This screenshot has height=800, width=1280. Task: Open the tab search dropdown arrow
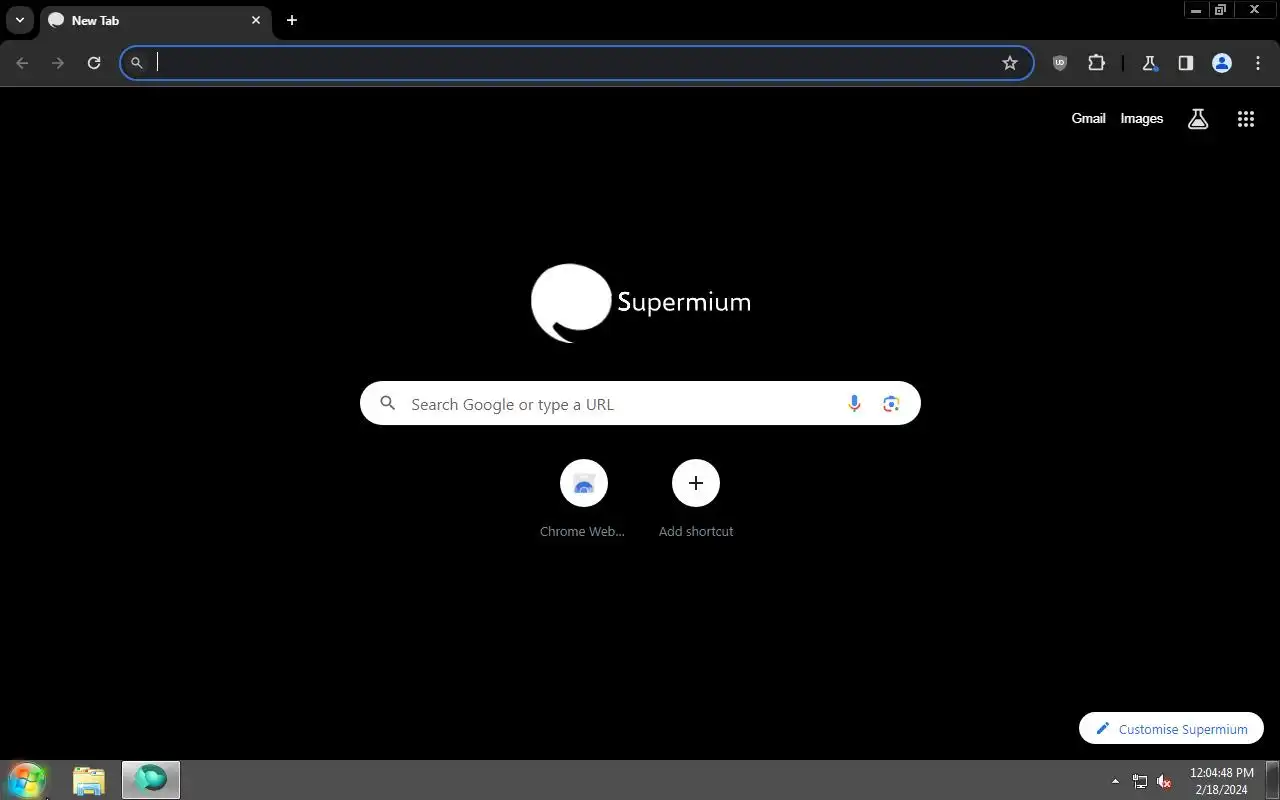click(x=19, y=20)
